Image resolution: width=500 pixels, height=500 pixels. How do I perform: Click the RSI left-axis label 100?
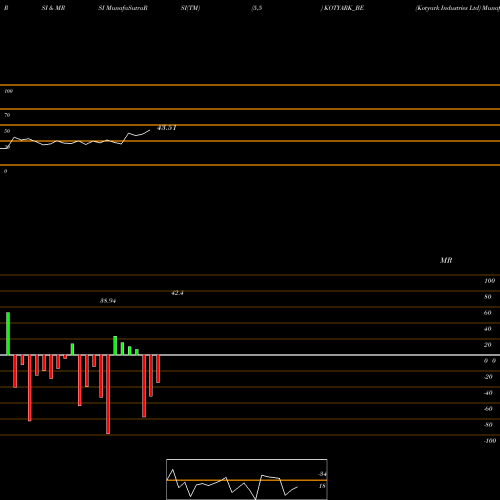[x=8, y=91]
